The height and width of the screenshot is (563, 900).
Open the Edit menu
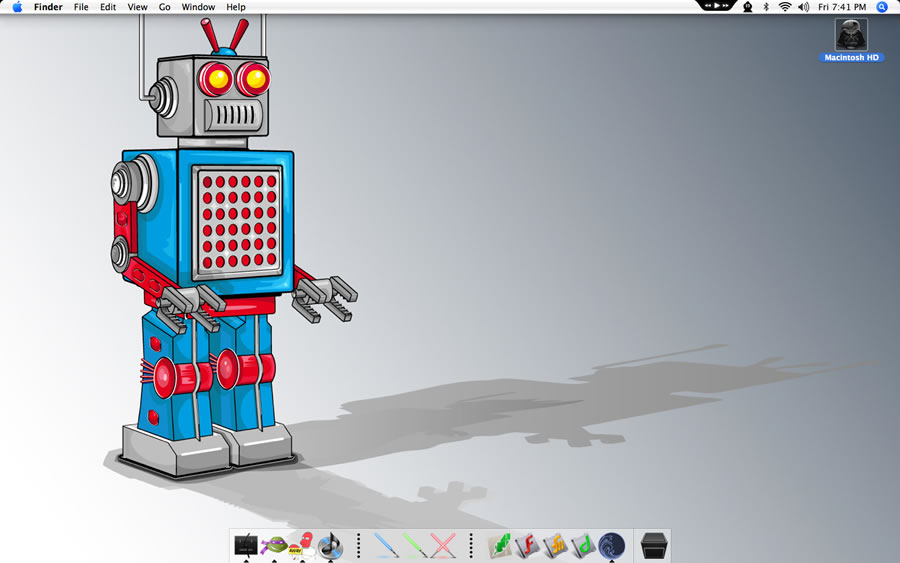[108, 7]
